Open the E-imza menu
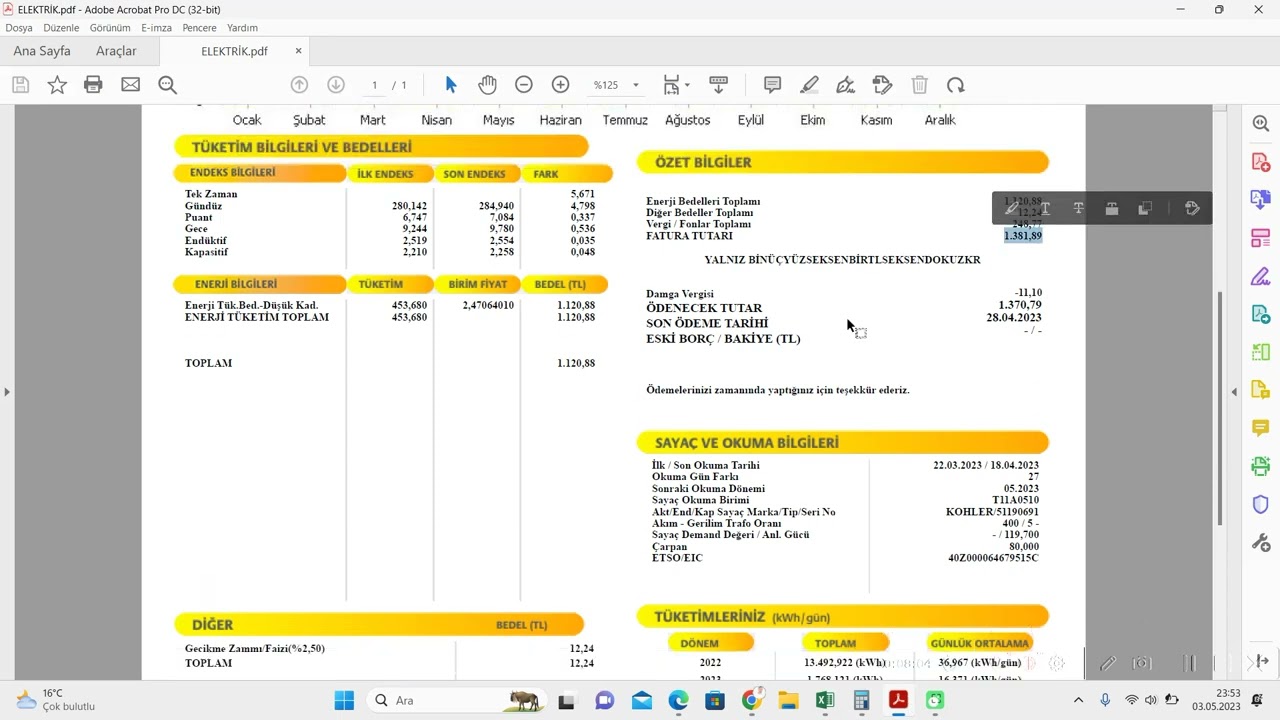Image resolution: width=1280 pixels, height=720 pixels. click(x=157, y=28)
